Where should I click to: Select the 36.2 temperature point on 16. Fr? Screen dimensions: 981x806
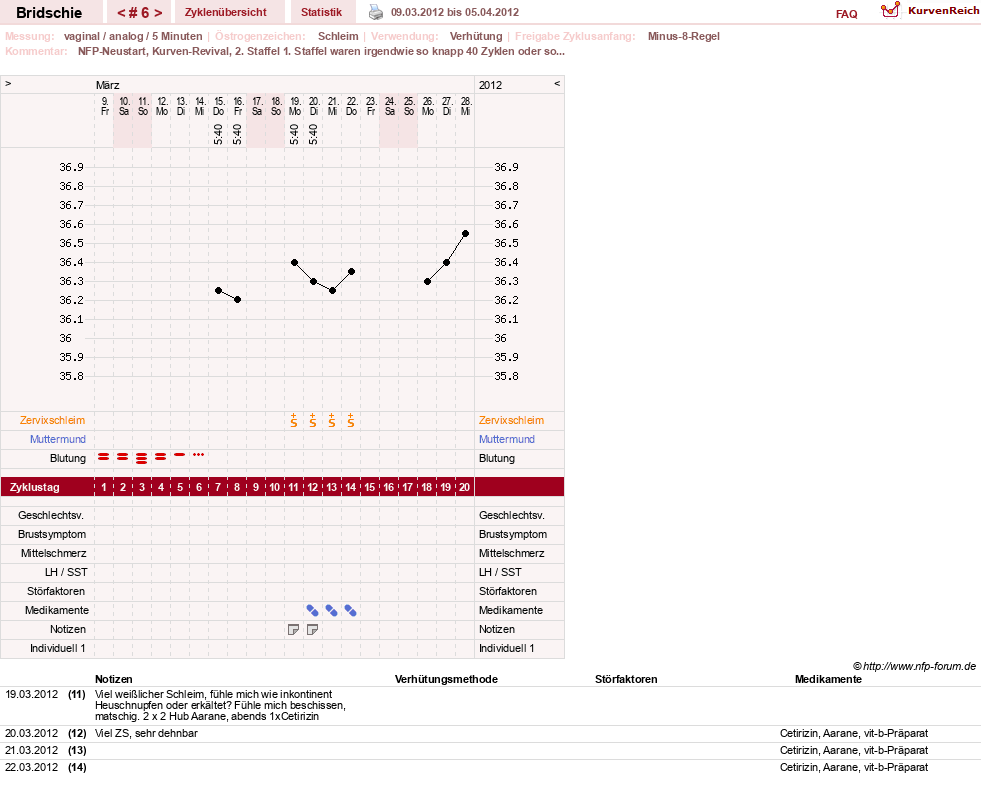[x=238, y=300]
